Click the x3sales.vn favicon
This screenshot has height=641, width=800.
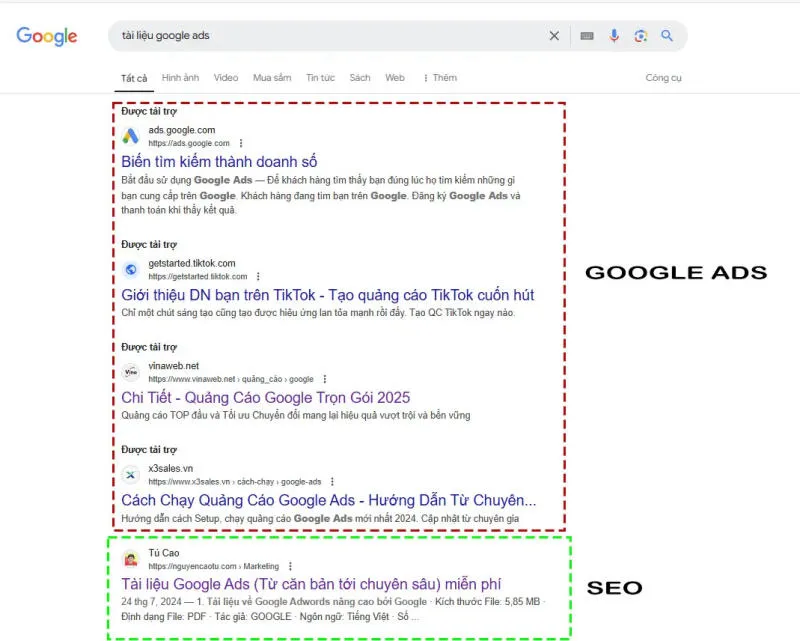click(x=131, y=475)
